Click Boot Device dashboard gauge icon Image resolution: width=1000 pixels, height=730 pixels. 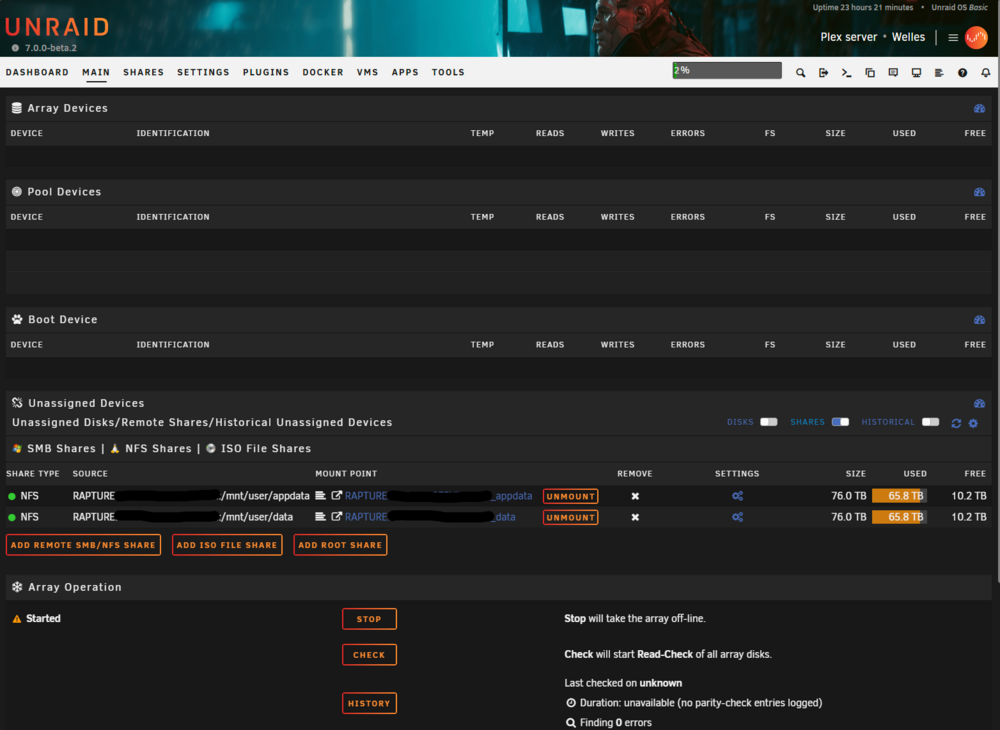tap(980, 319)
